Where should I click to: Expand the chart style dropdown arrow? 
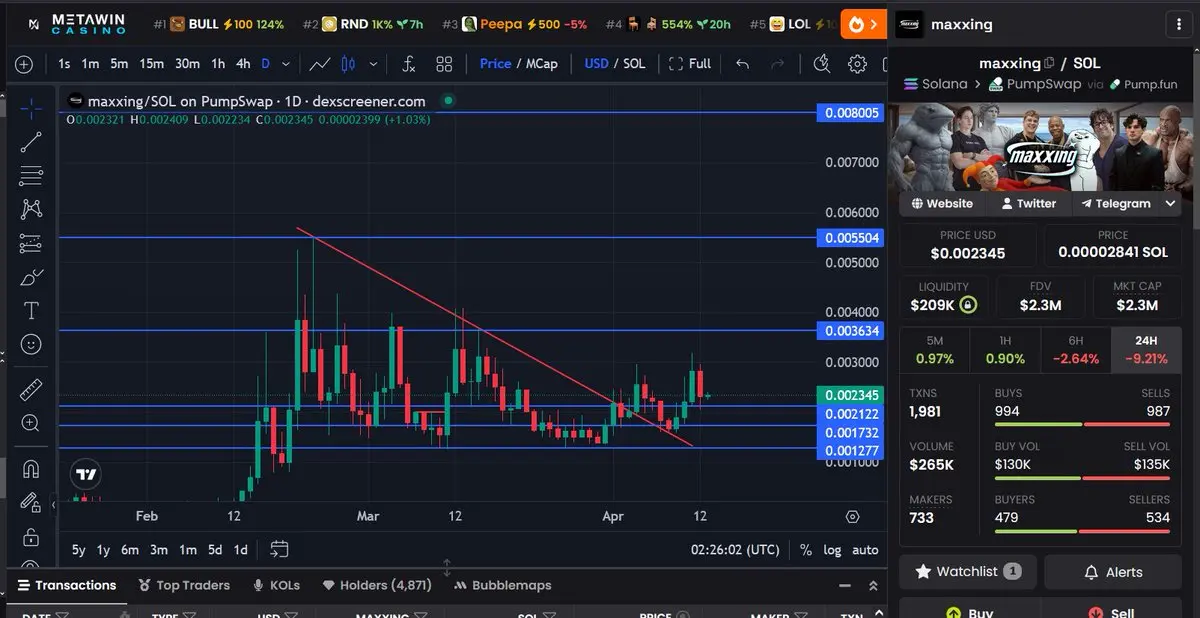374,64
